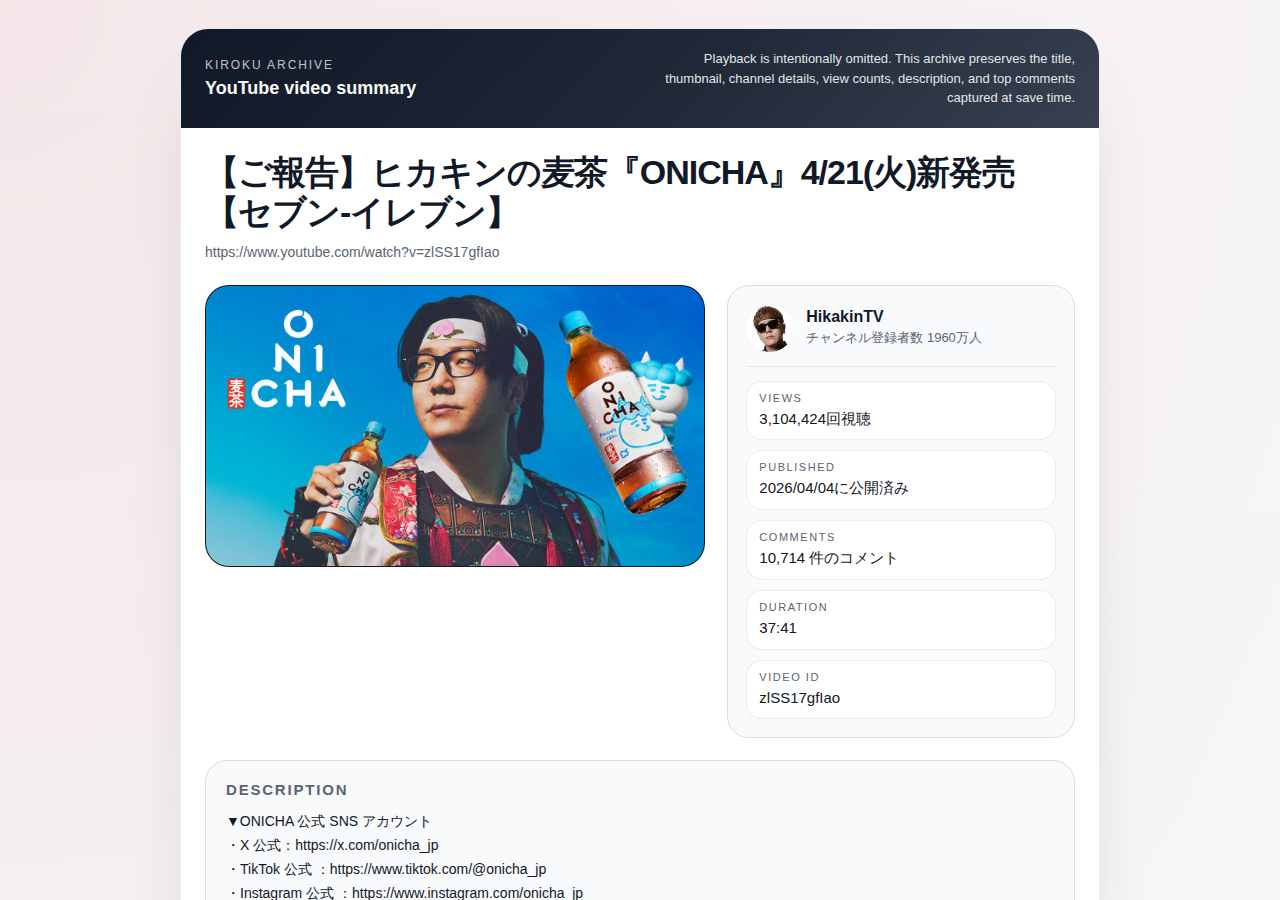Click the ONICHA 公式 SNS アカウント line
Image resolution: width=1280 pixels, height=900 pixels.
(329, 821)
